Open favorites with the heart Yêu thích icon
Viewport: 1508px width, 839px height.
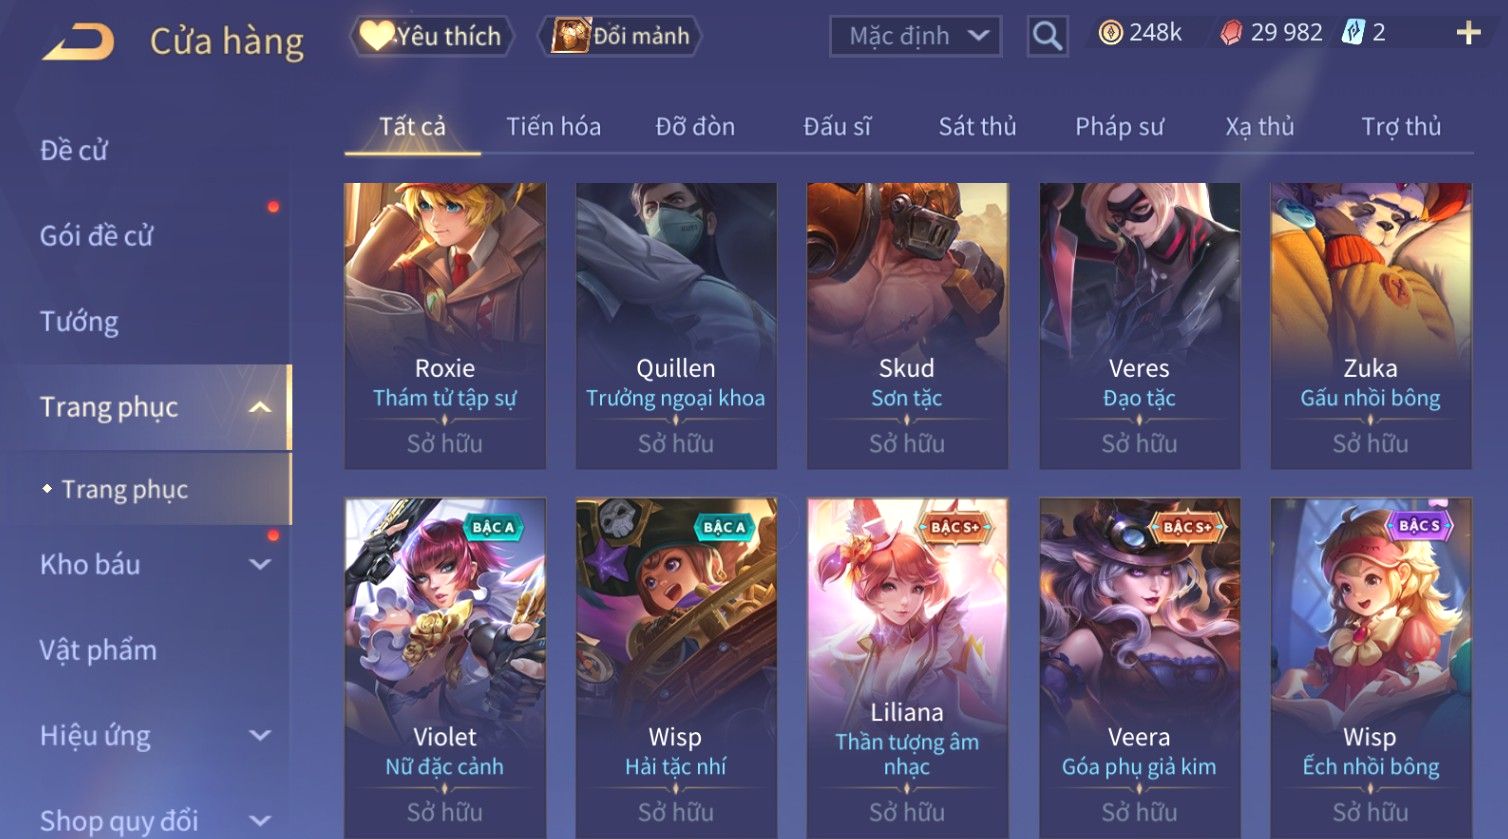376,35
